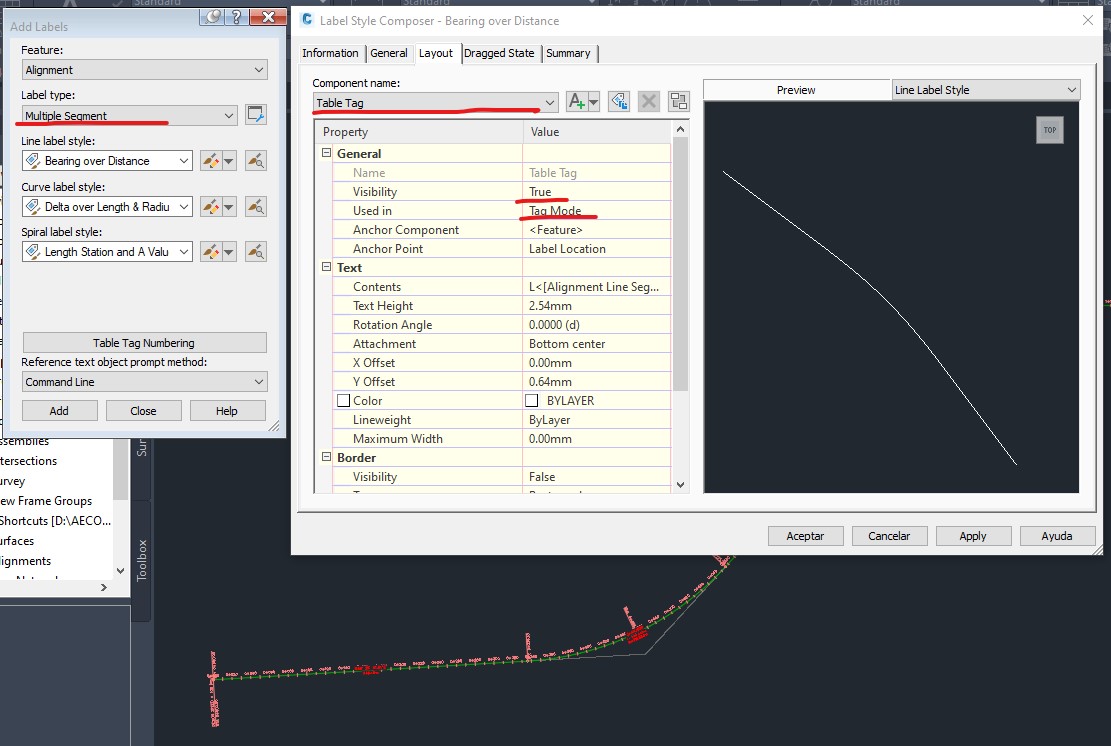
Task: Edit the Bearing over Distance line label style
Action: coord(211,159)
